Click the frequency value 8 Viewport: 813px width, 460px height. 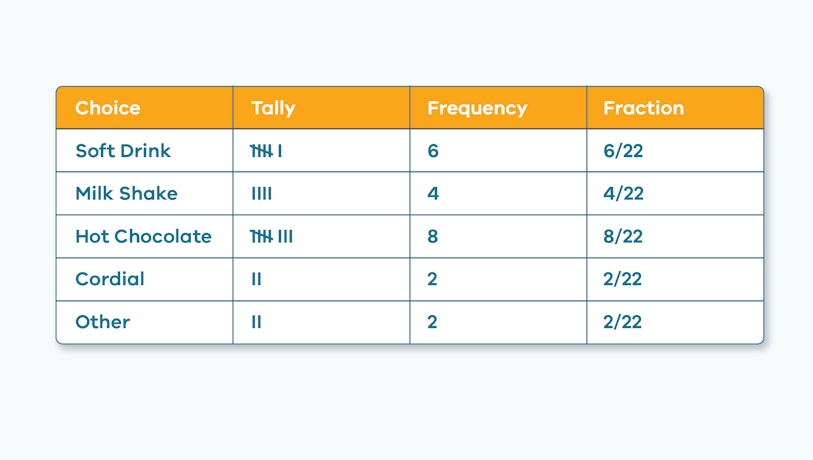(433, 237)
